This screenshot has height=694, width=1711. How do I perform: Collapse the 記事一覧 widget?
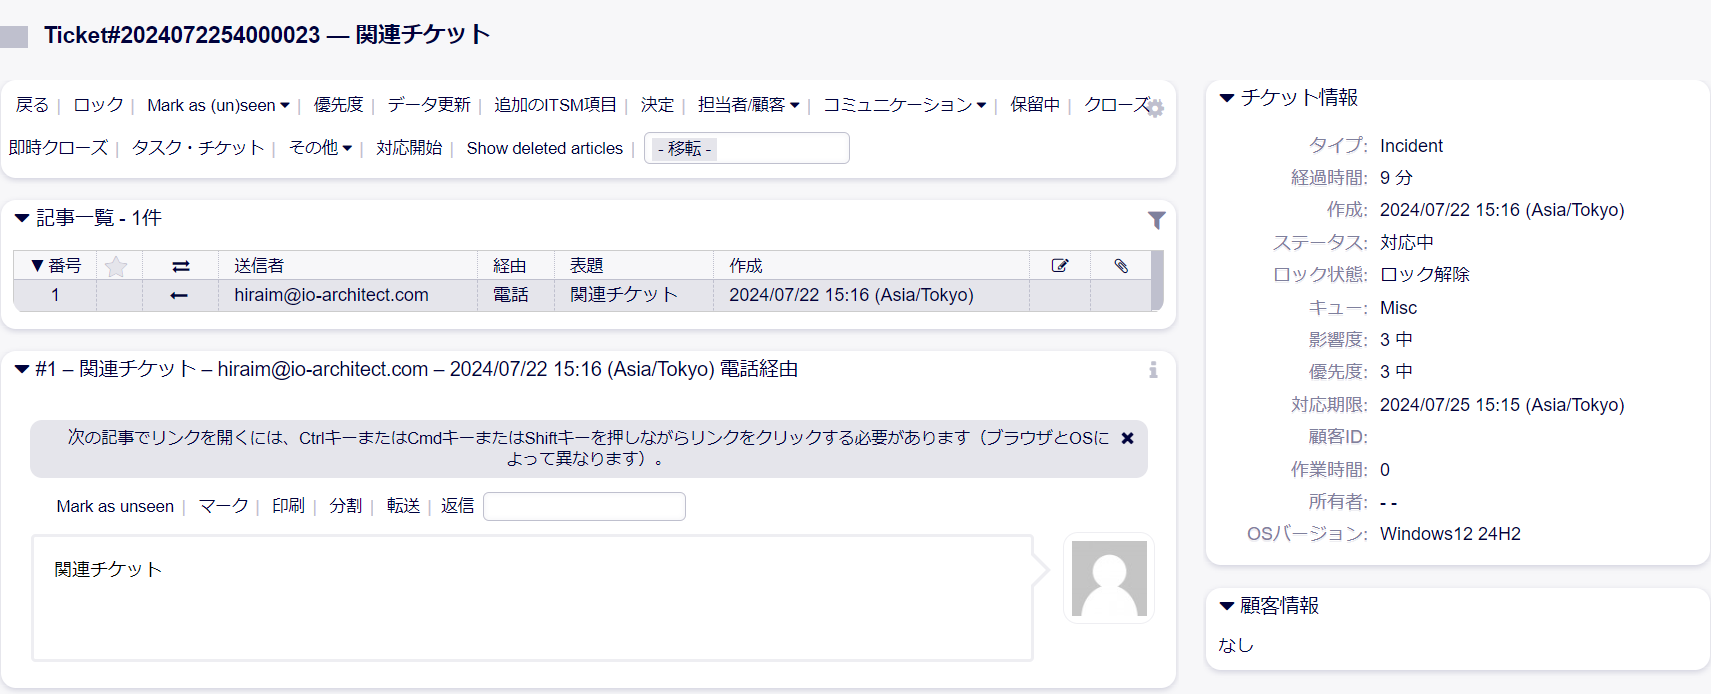pos(22,218)
